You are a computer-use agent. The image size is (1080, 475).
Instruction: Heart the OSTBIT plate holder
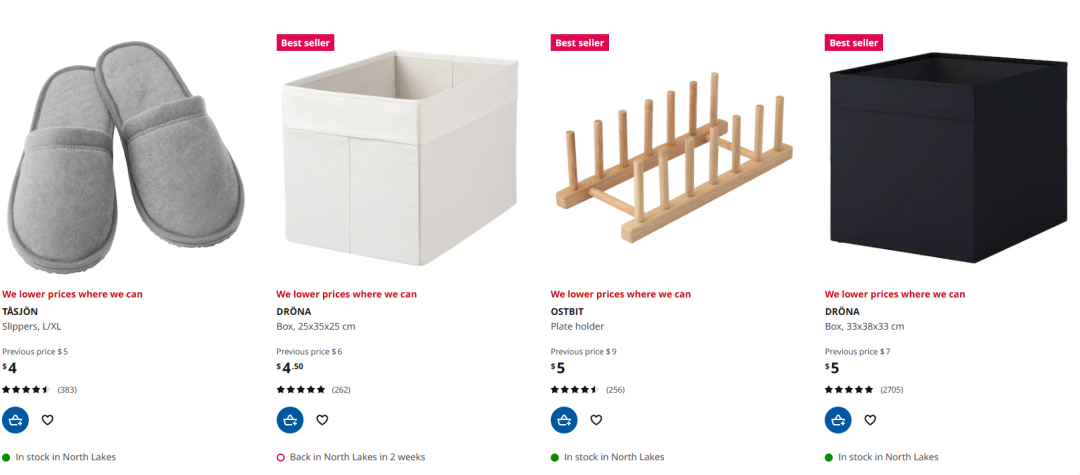tap(596, 420)
